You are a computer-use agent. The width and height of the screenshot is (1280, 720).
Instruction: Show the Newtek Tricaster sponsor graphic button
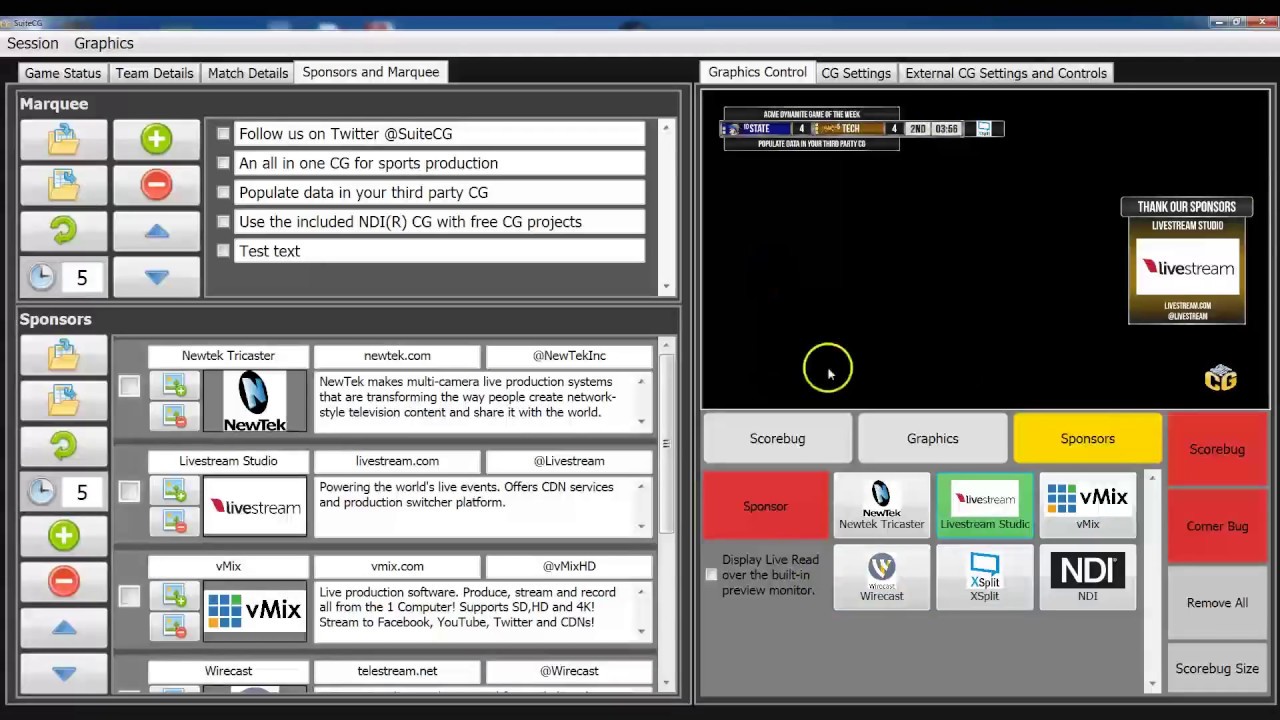coord(882,505)
